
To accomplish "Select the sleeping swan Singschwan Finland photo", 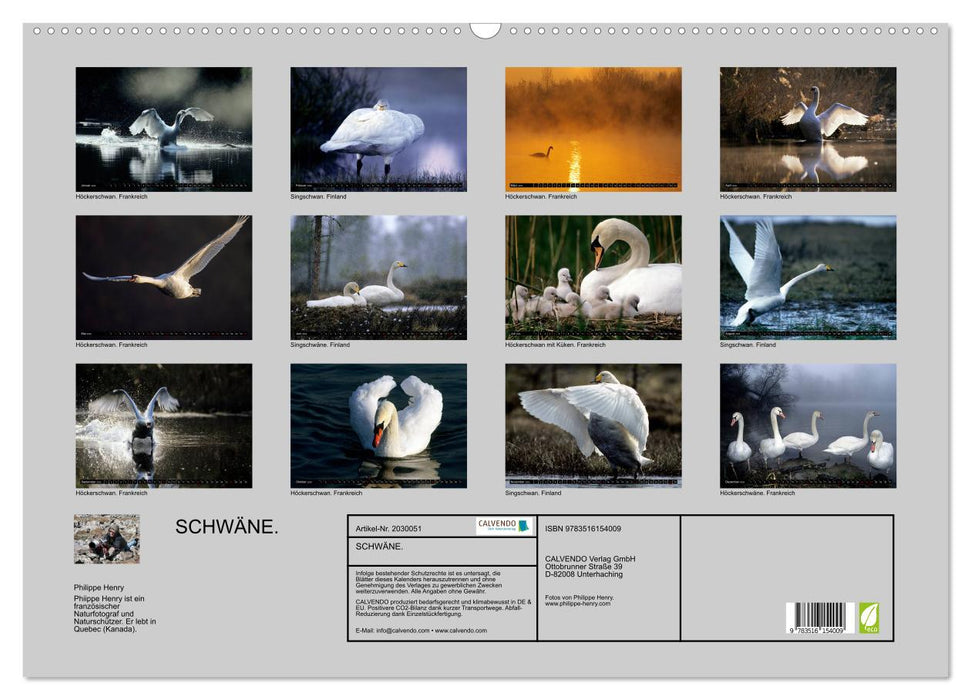I will [380, 128].
